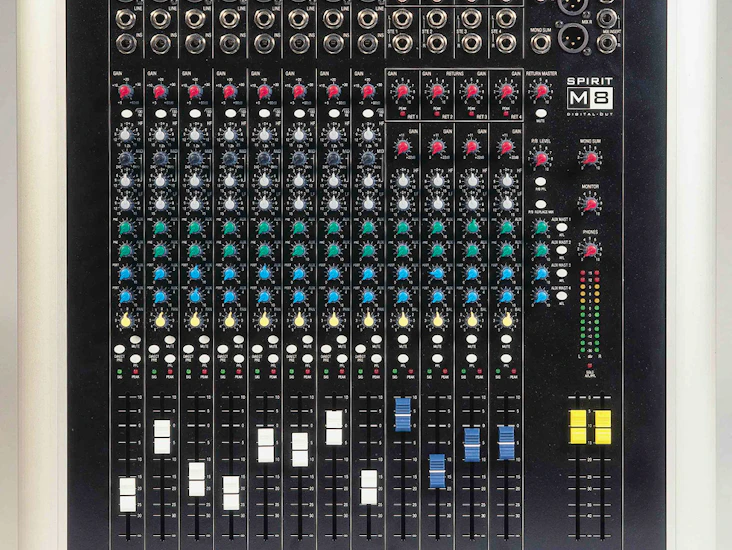The image size is (732, 550).
Task: Click the HF EQ knob on first channel
Action: [x=125, y=135]
